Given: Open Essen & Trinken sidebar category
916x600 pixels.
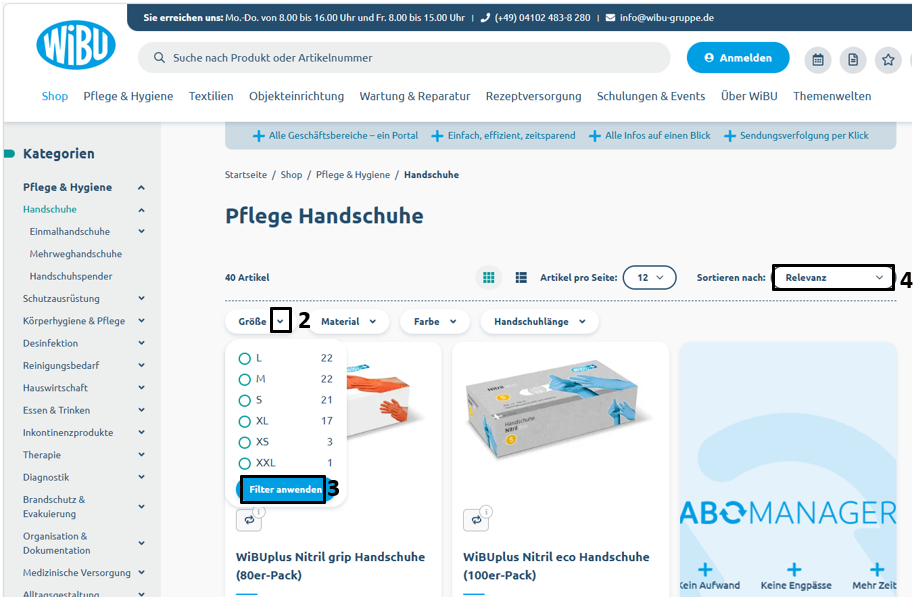Looking at the screenshot, I should pos(56,410).
